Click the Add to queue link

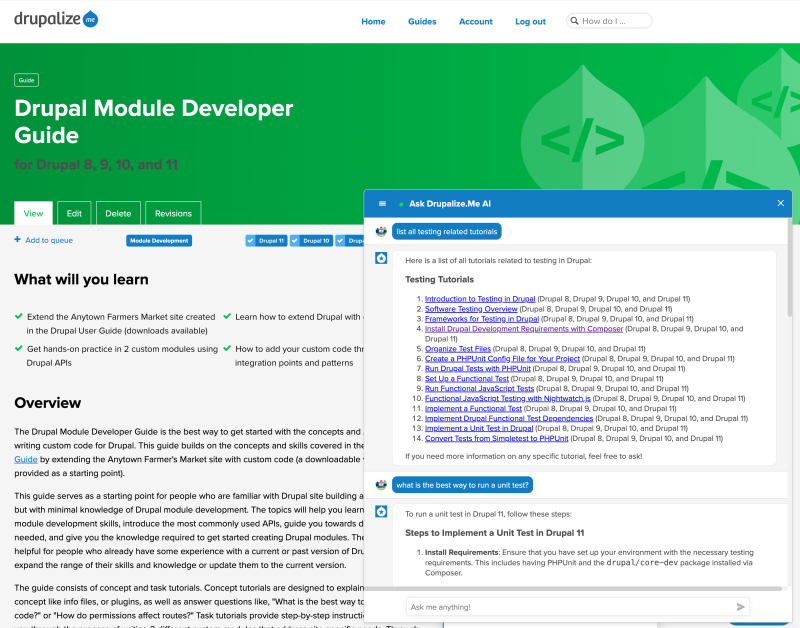pos(49,240)
